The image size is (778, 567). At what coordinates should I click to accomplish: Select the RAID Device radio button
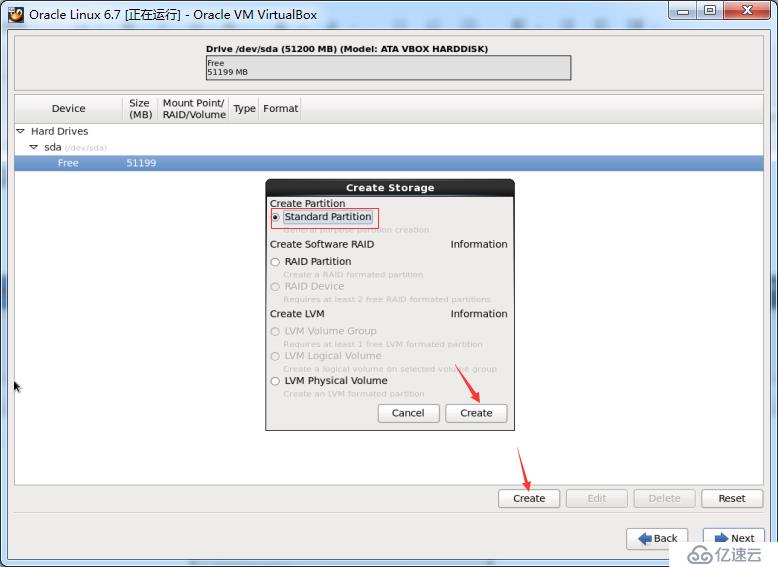pos(275,287)
